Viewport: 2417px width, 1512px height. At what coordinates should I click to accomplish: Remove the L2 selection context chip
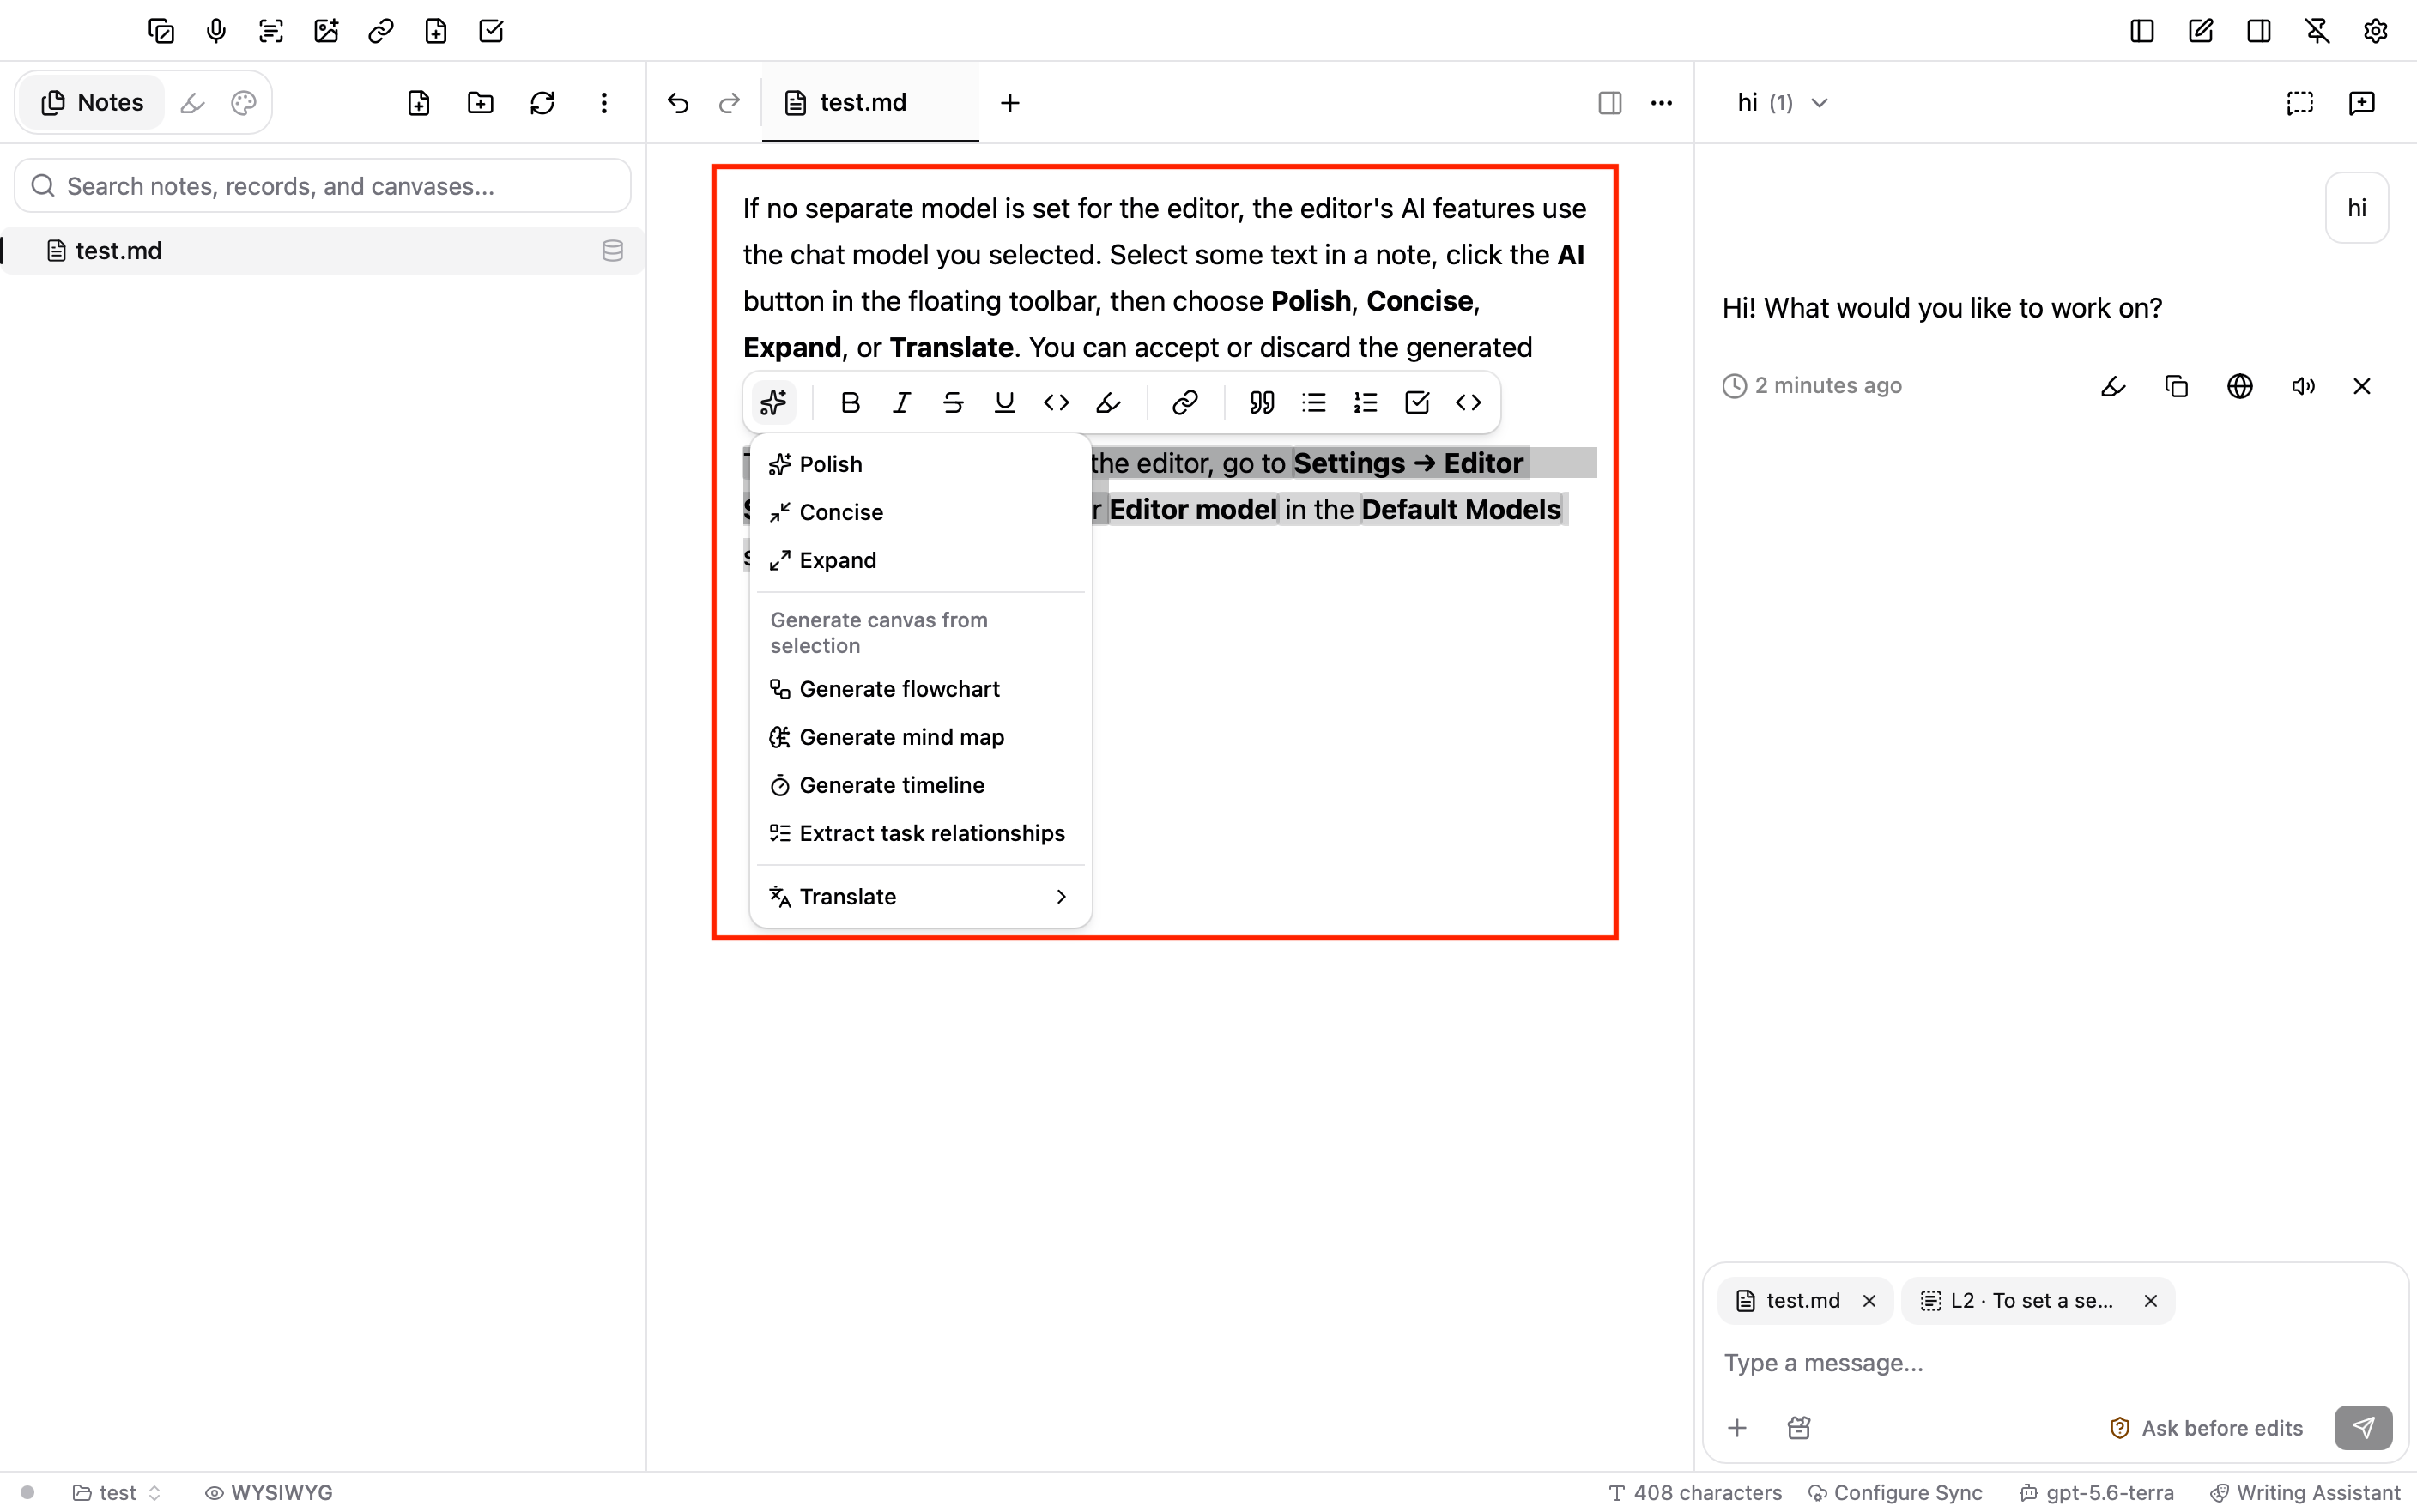2151,1300
